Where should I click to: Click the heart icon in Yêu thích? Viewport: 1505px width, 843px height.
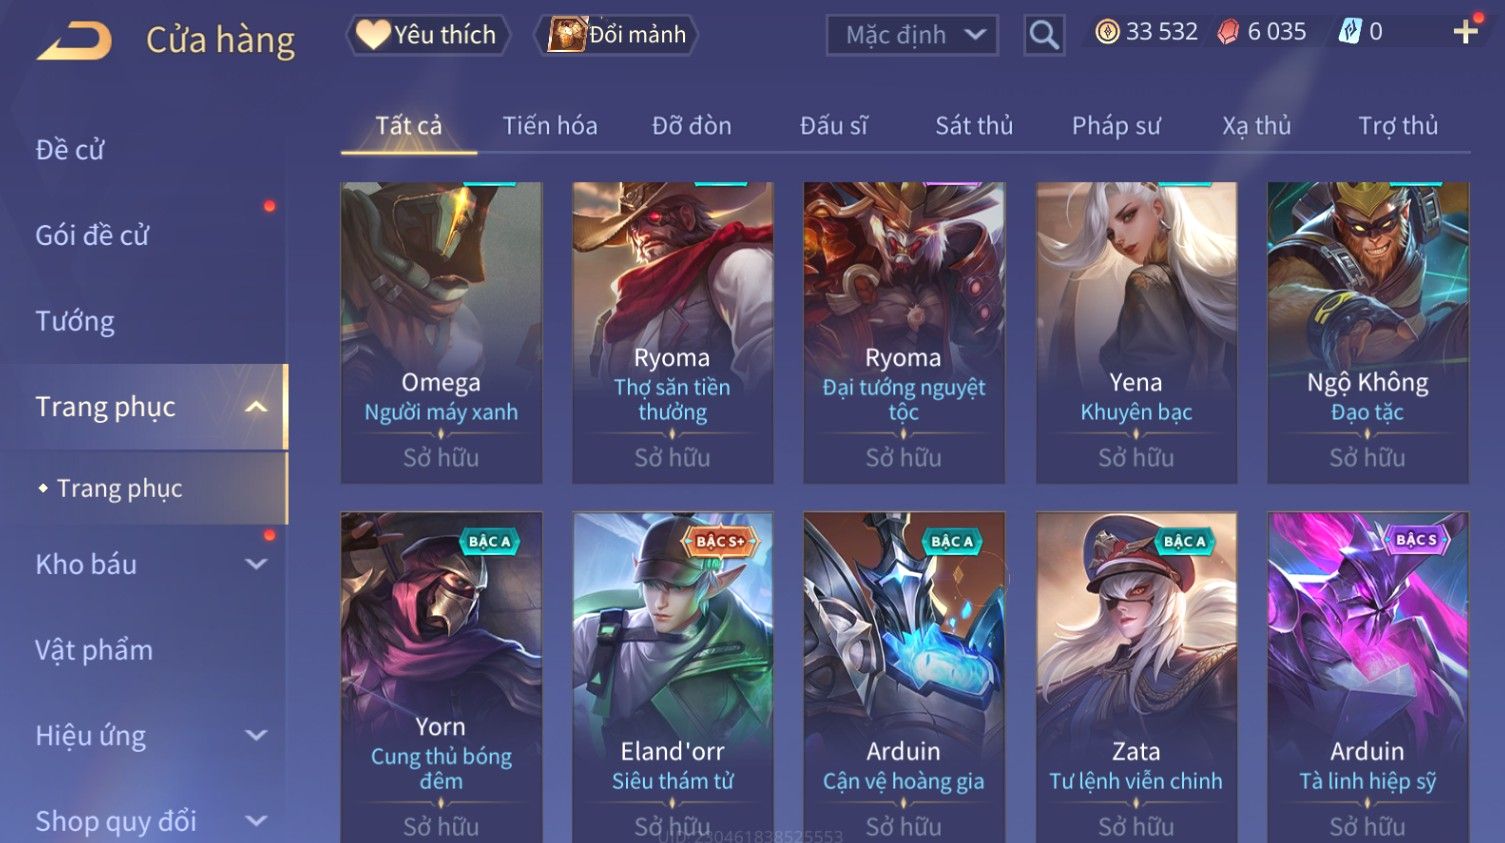[x=373, y=34]
